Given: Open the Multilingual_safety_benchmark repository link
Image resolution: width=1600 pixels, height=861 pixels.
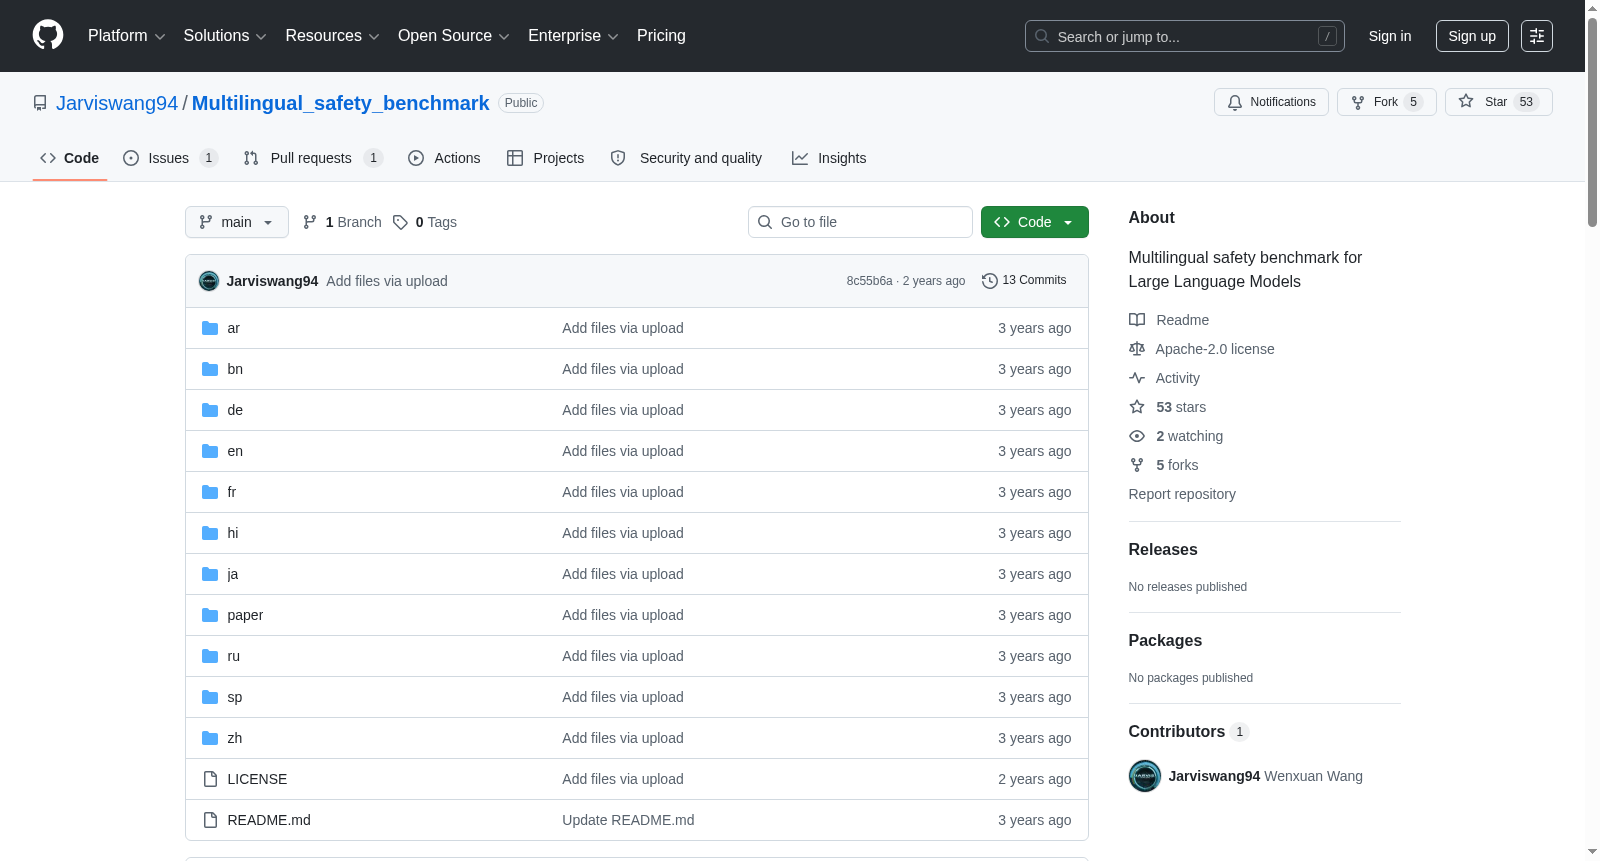Looking at the screenshot, I should [340, 103].
